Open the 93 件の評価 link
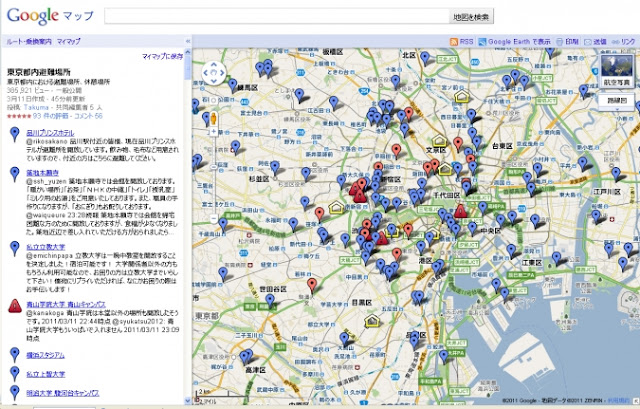Viewport: 640px width, 409px height. [51, 116]
